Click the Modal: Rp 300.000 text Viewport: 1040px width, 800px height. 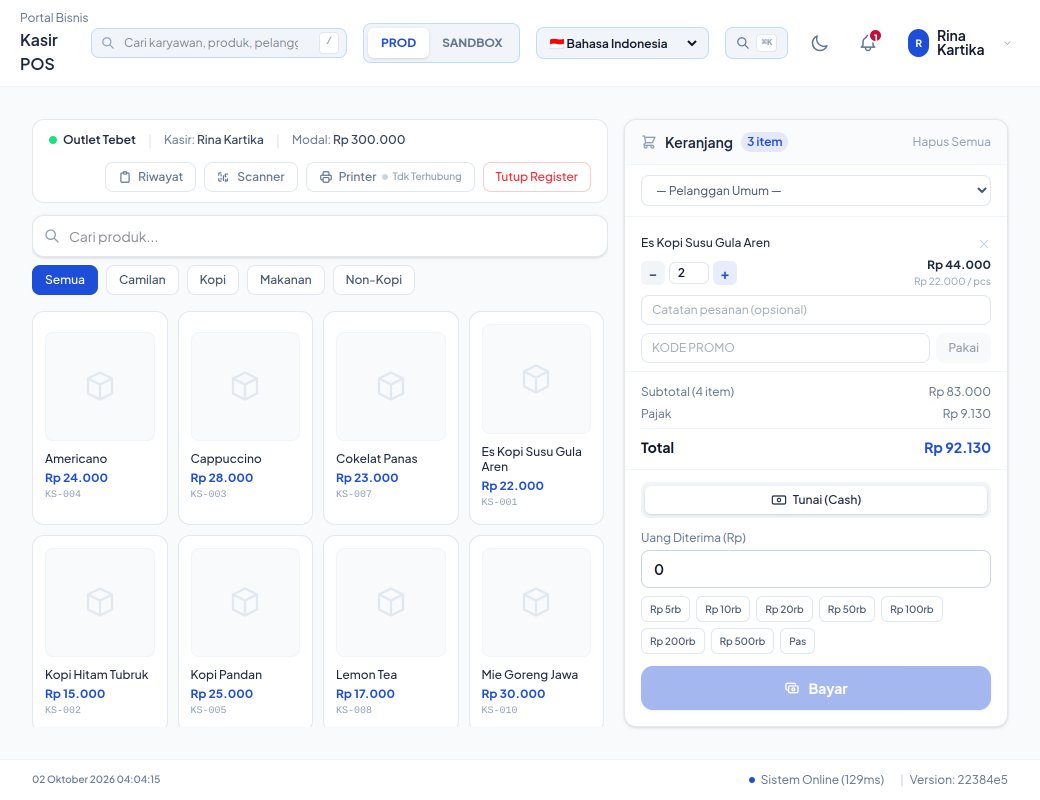(x=348, y=140)
